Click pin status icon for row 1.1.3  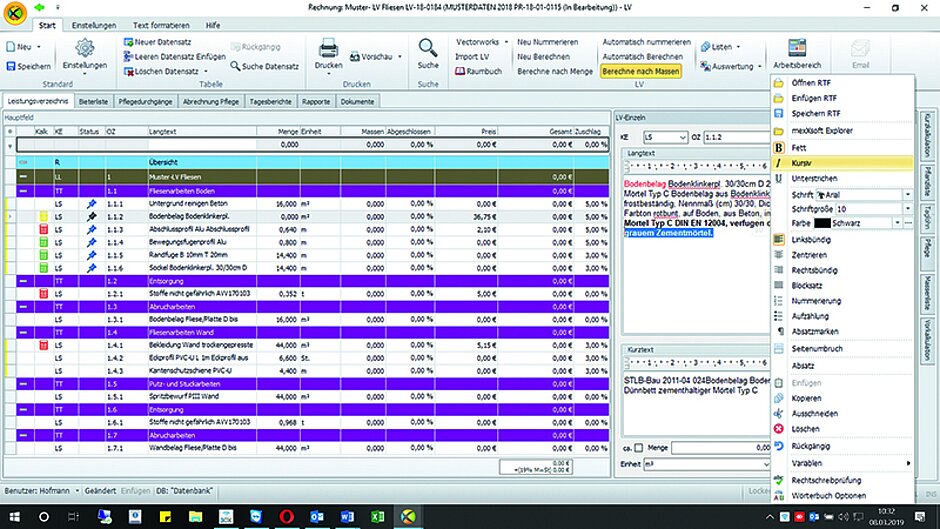(91, 229)
